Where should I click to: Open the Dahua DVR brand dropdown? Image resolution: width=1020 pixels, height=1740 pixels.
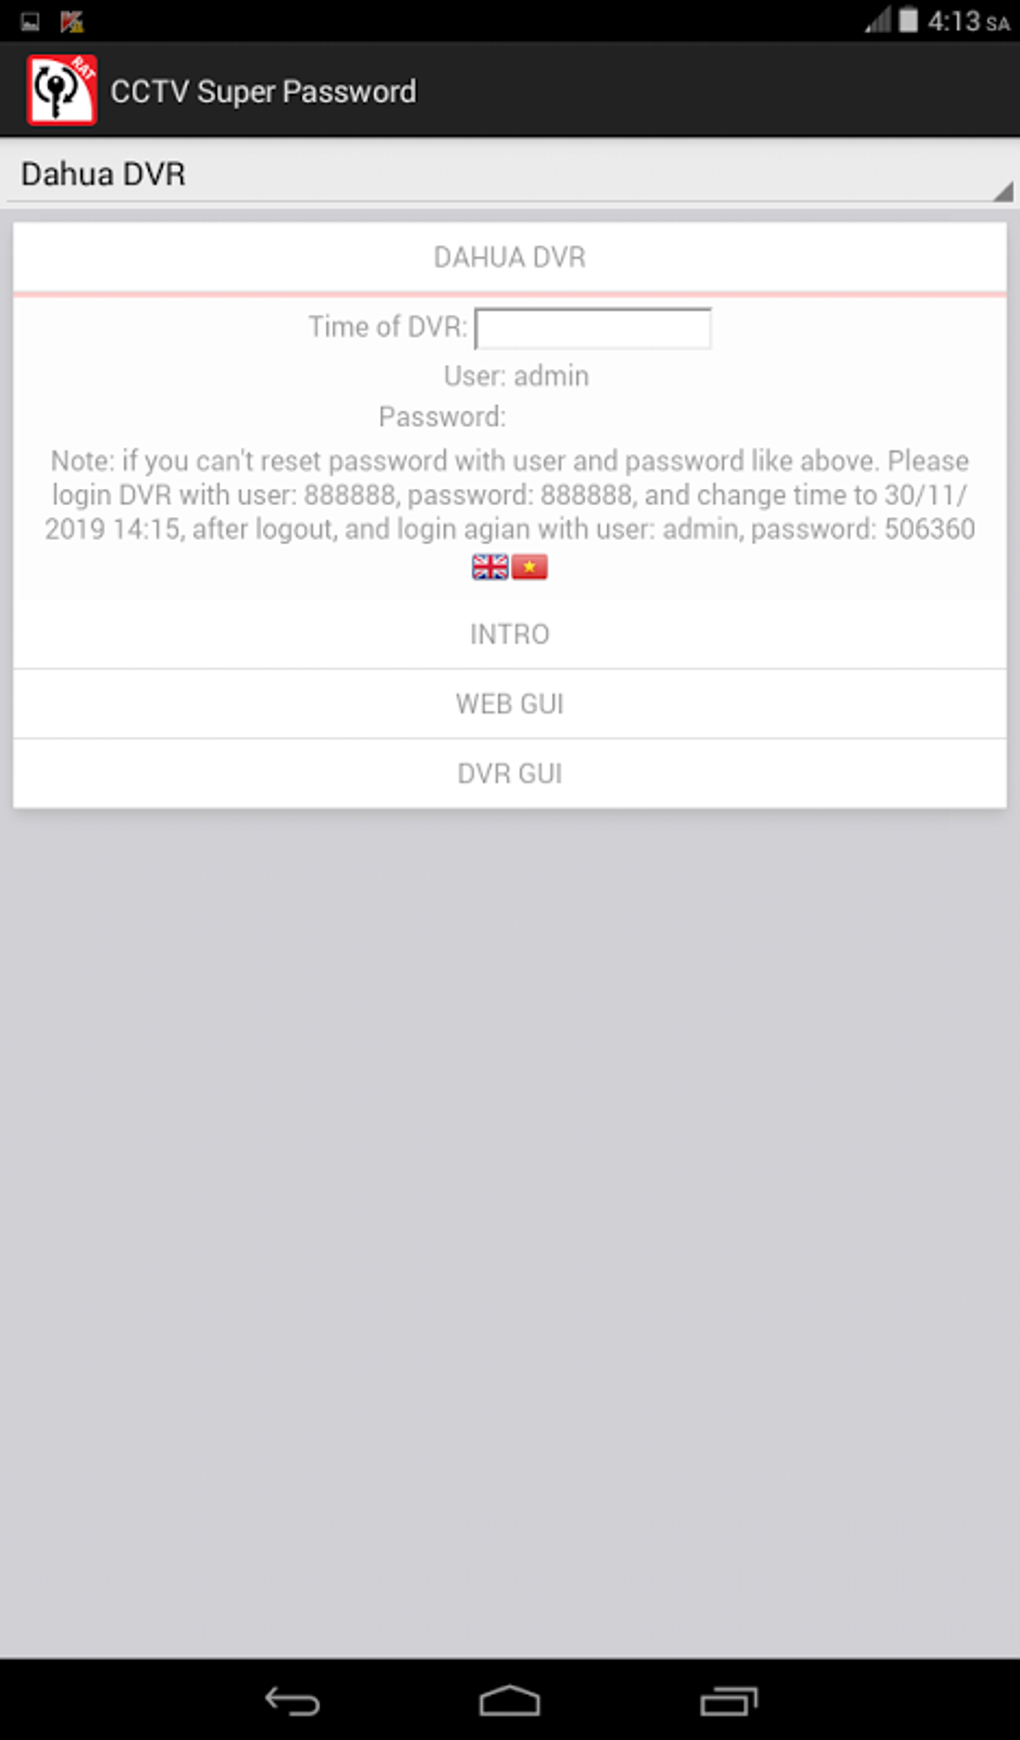click(x=510, y=174)
